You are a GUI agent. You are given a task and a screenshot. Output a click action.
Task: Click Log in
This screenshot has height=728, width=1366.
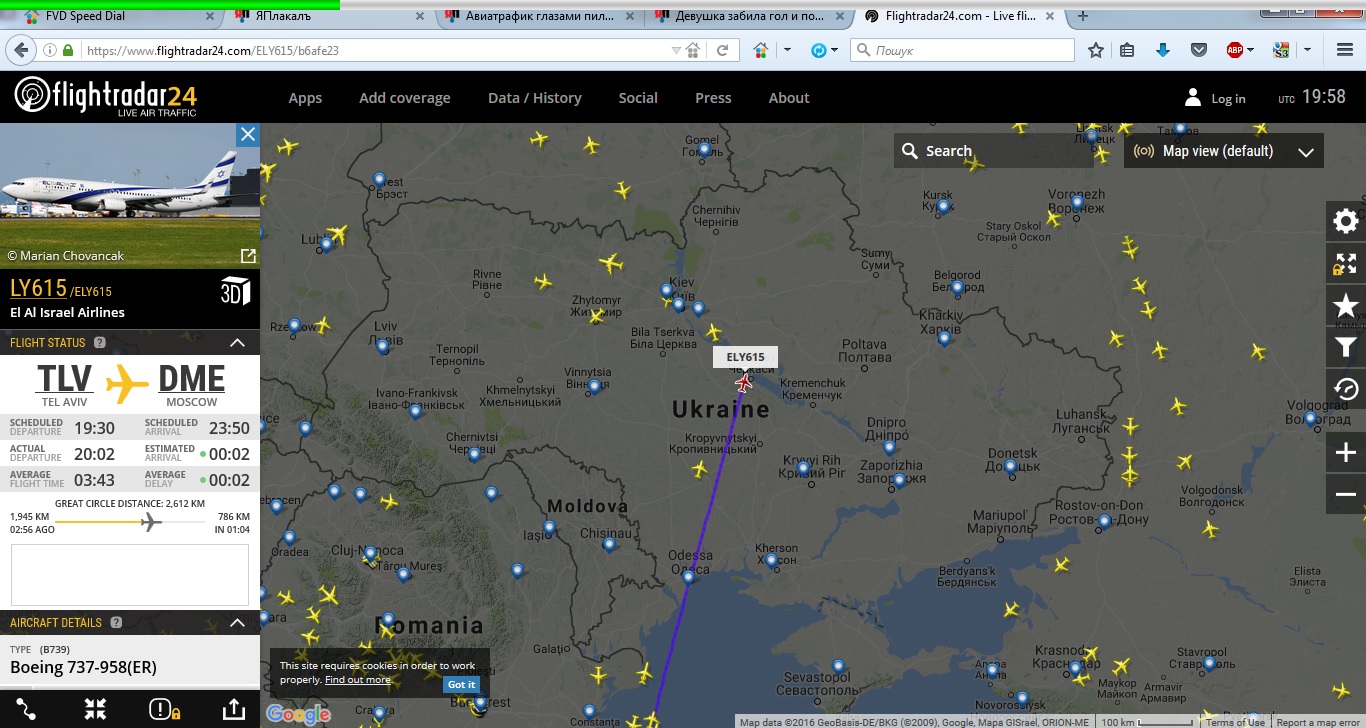[1228, 99]
